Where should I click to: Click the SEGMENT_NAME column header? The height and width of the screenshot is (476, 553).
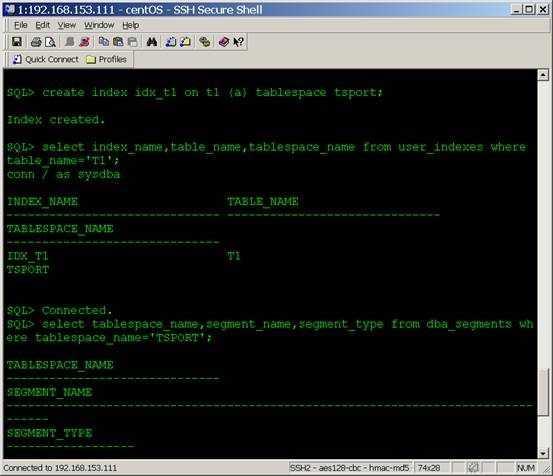tap(49, 392)
